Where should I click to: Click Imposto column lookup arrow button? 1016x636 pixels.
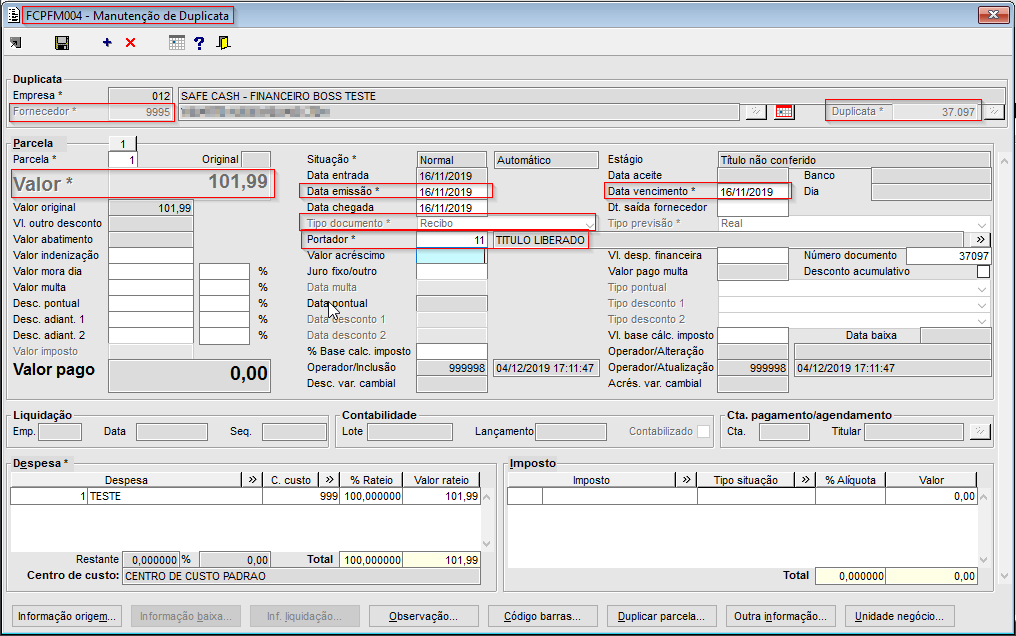[686, 480]
